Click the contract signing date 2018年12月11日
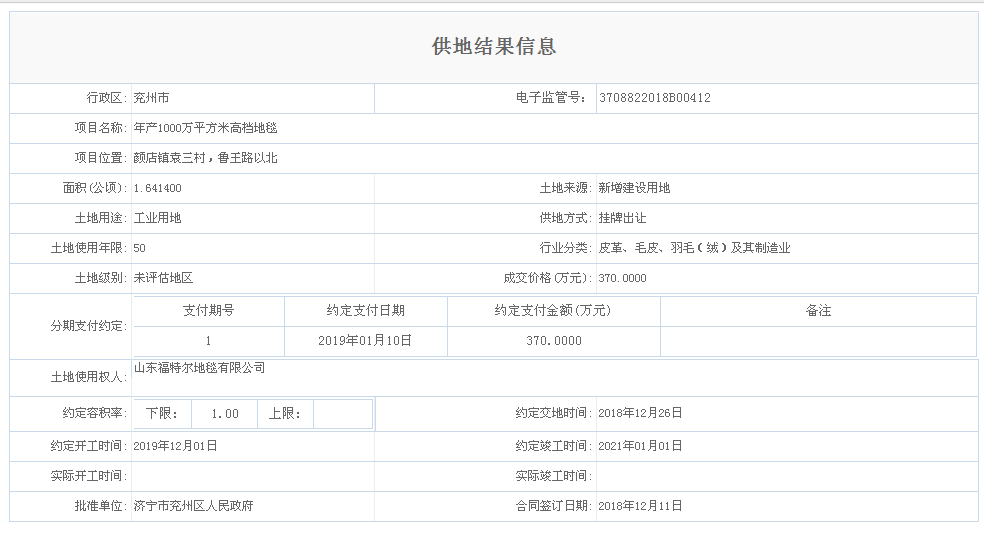The width and height of the screenshot is (984, 558). 639,506
